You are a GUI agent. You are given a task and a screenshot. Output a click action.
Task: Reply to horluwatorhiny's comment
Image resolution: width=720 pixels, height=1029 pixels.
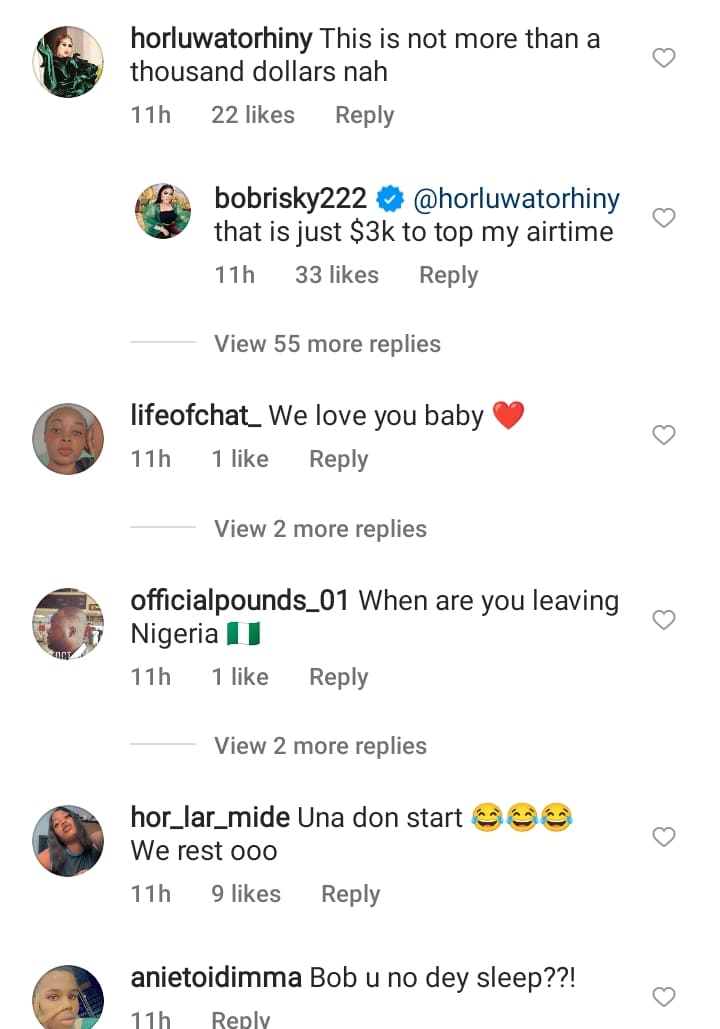point(364,115)
